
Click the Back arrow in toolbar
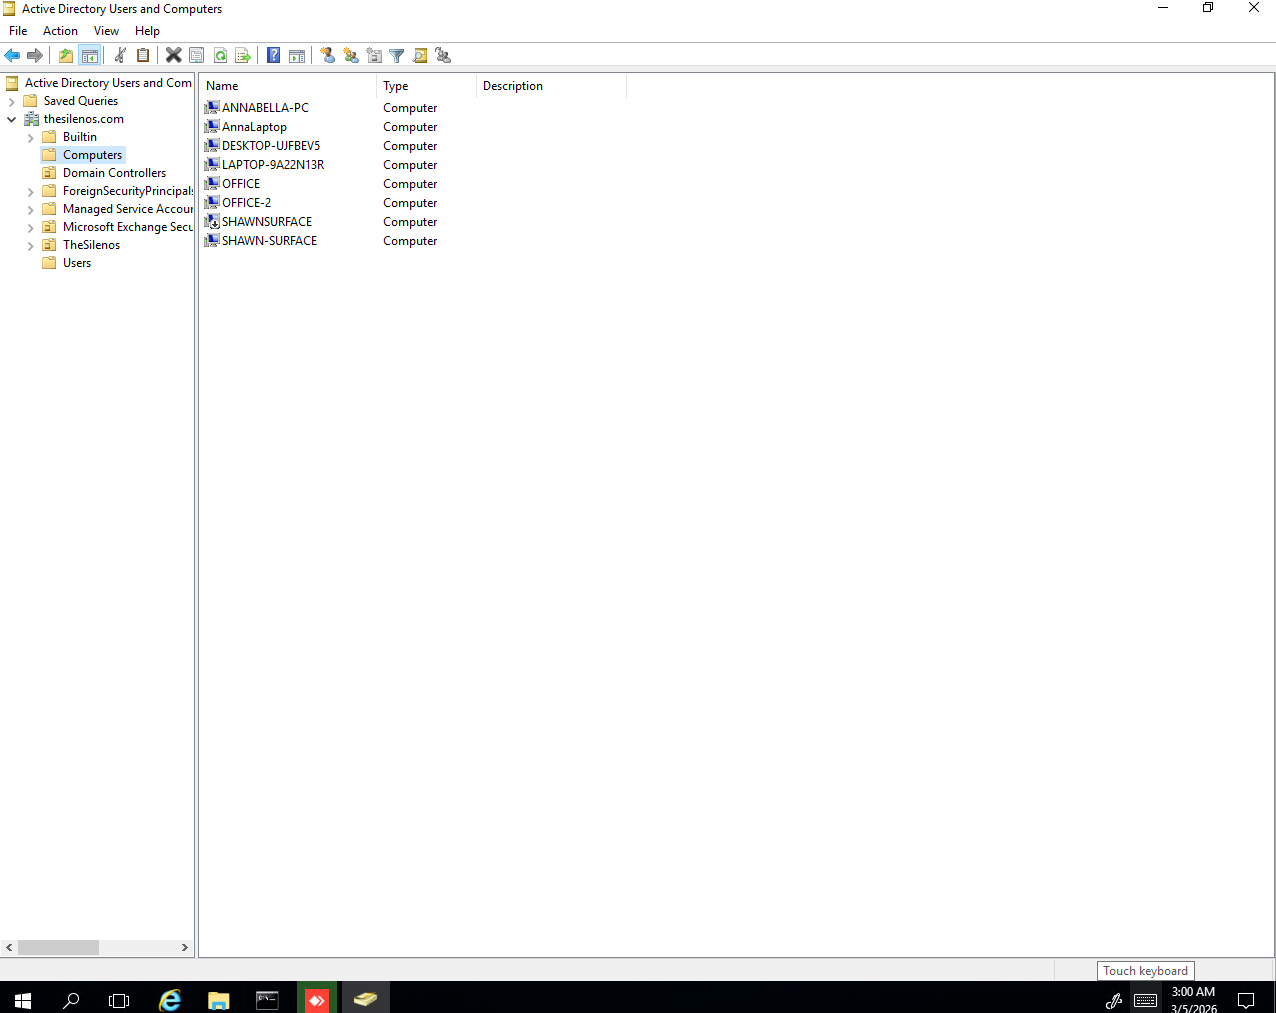pyautogui.click(x=12, y=55)
